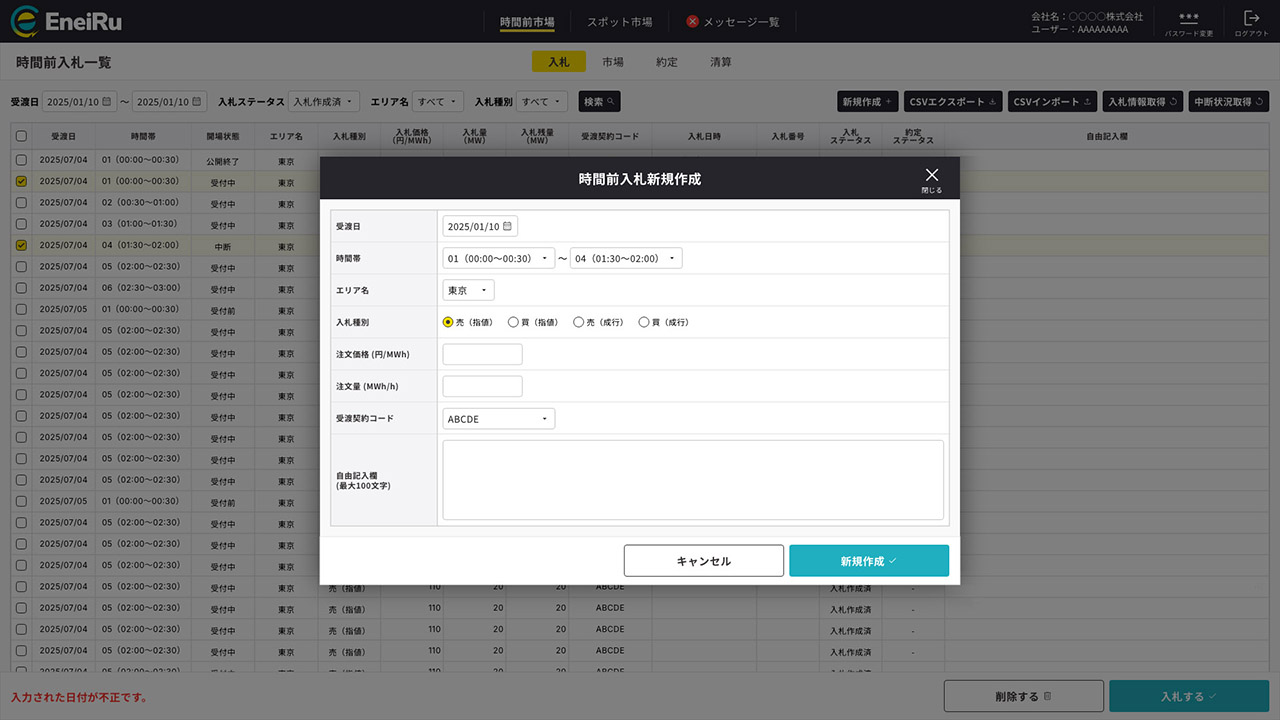Open calendar icon in dialog 受渡日 field
1280x720 pixels.
(x=507, y=227)
